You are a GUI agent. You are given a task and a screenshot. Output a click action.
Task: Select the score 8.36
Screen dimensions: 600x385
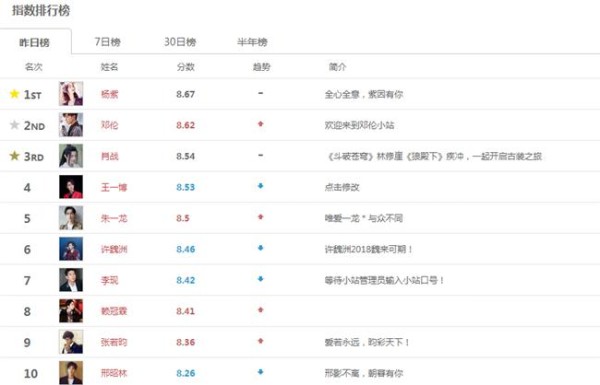pyautogui.click(x=186, y=342)
